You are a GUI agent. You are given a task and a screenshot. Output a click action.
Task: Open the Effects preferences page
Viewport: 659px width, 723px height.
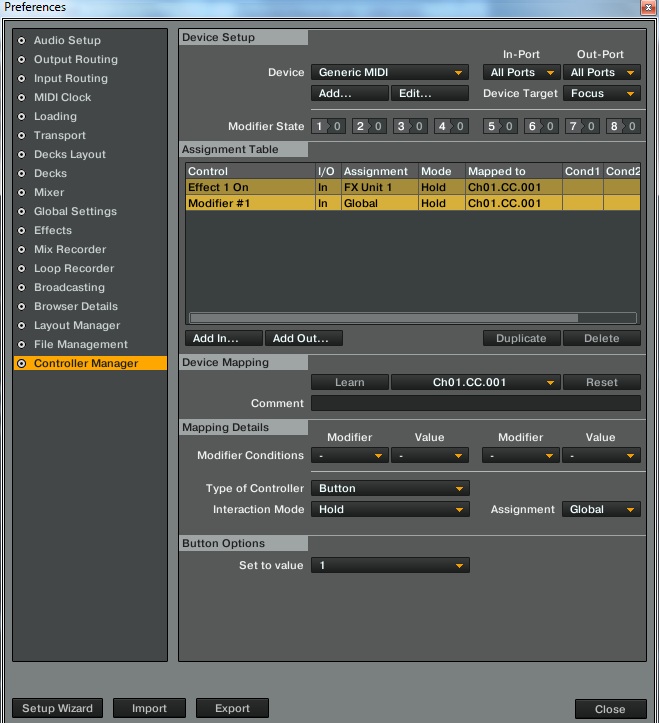point(53,230)
